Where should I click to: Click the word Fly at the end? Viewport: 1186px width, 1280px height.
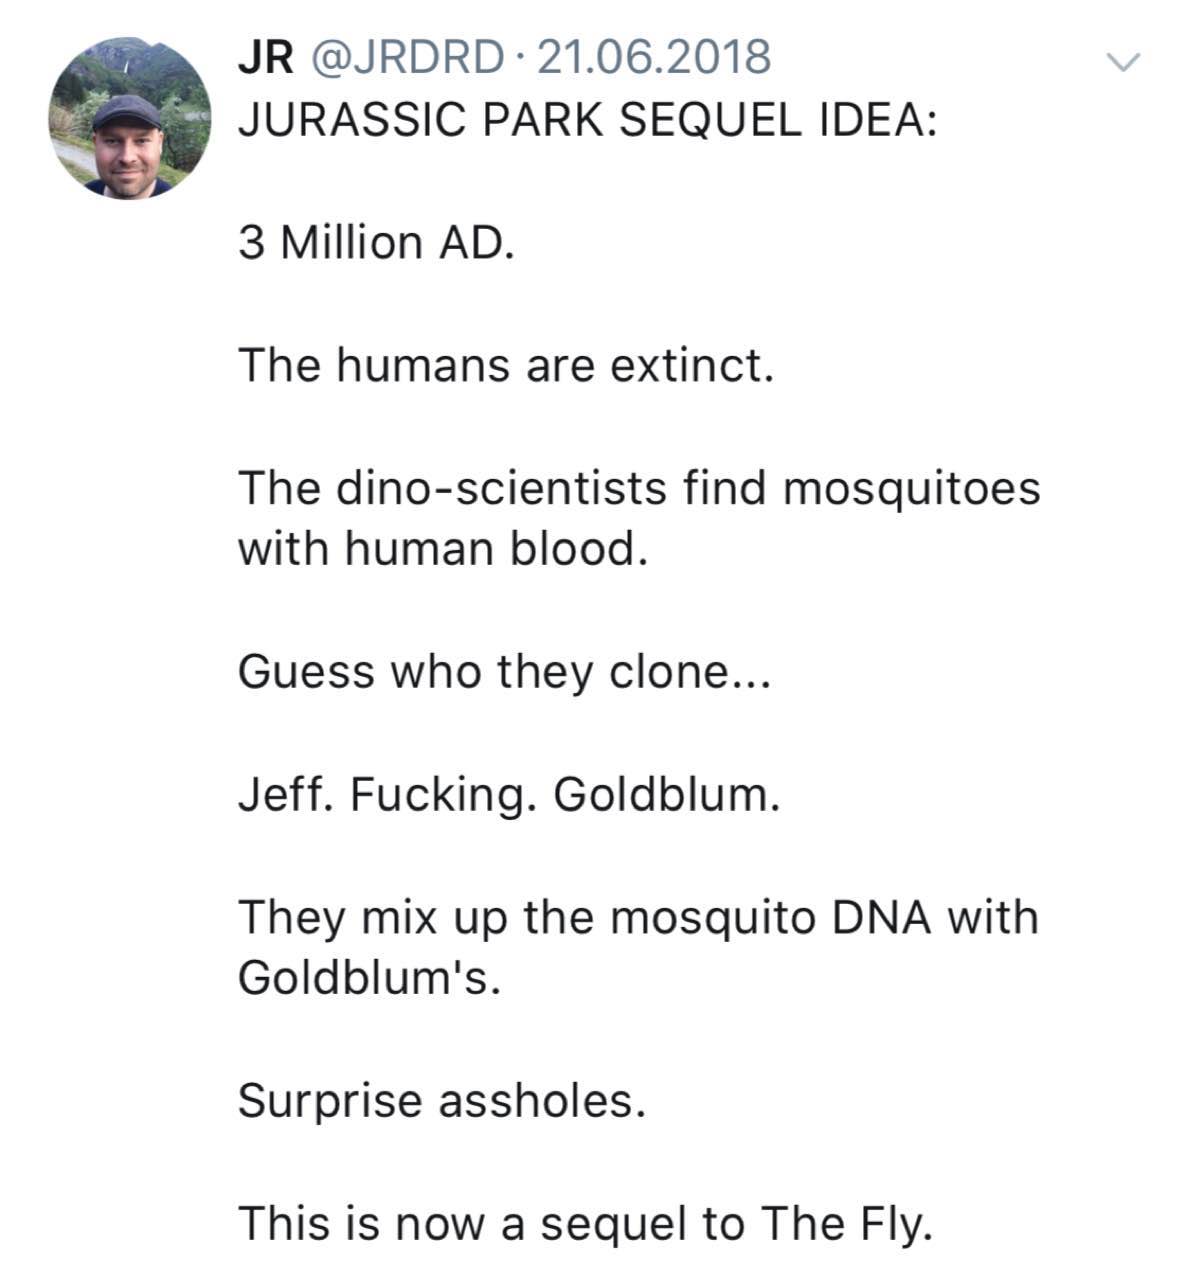click(889, 1223)
